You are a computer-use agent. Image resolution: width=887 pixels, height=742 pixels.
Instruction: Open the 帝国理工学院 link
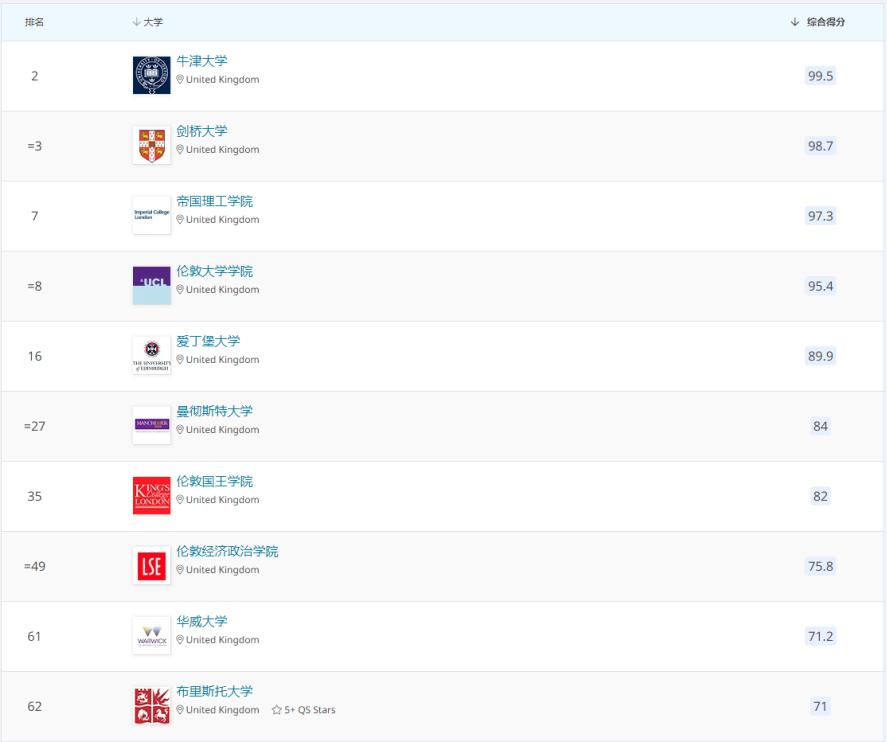click(x=214, y=201)
